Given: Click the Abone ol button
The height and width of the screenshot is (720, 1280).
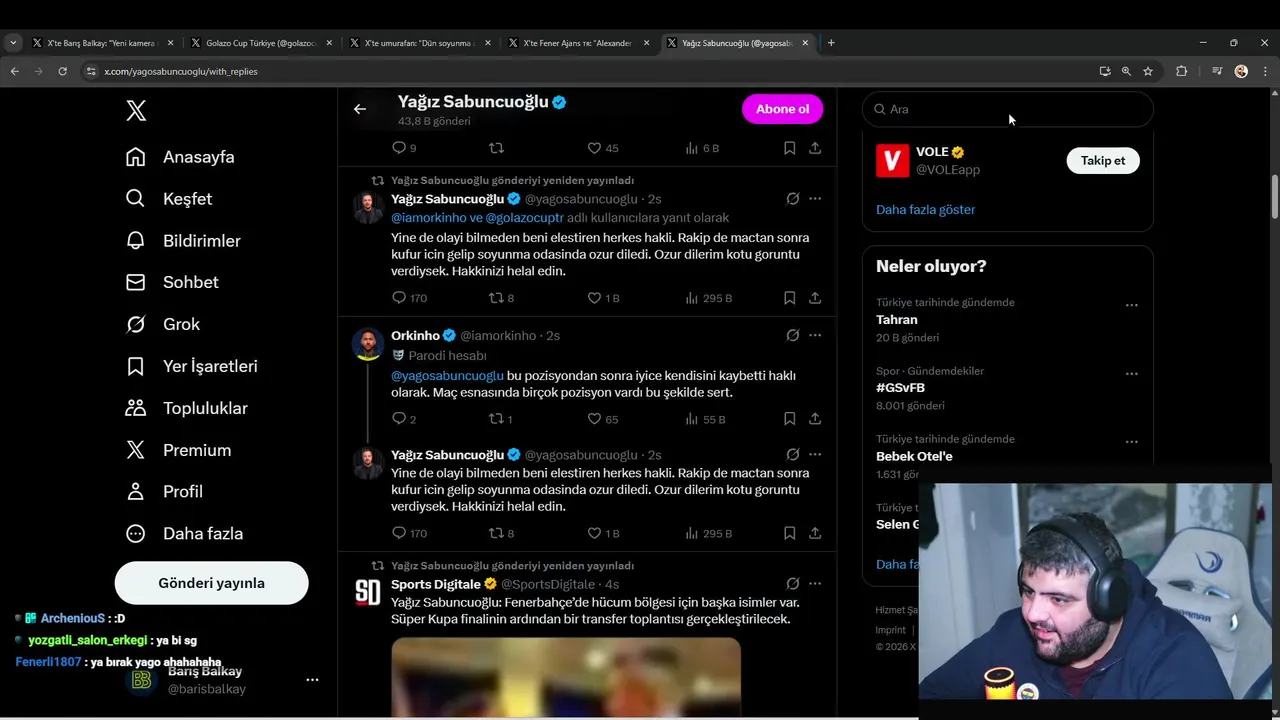Looking at the screenshot, I should tap(782, 109).
